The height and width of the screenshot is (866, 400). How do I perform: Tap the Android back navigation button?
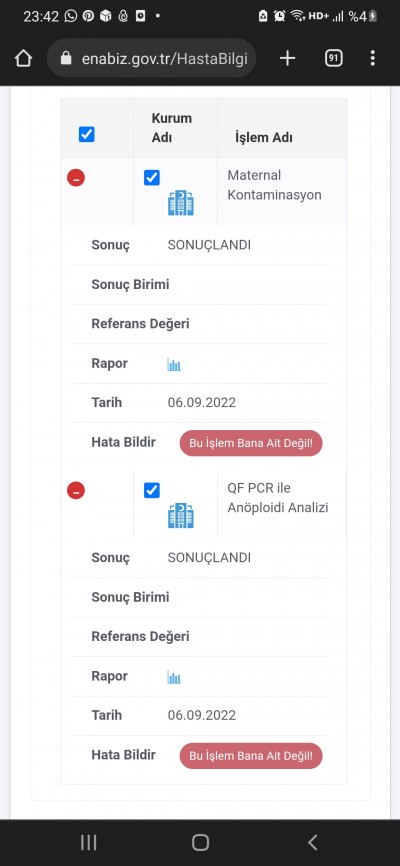[x=312, y=842]
